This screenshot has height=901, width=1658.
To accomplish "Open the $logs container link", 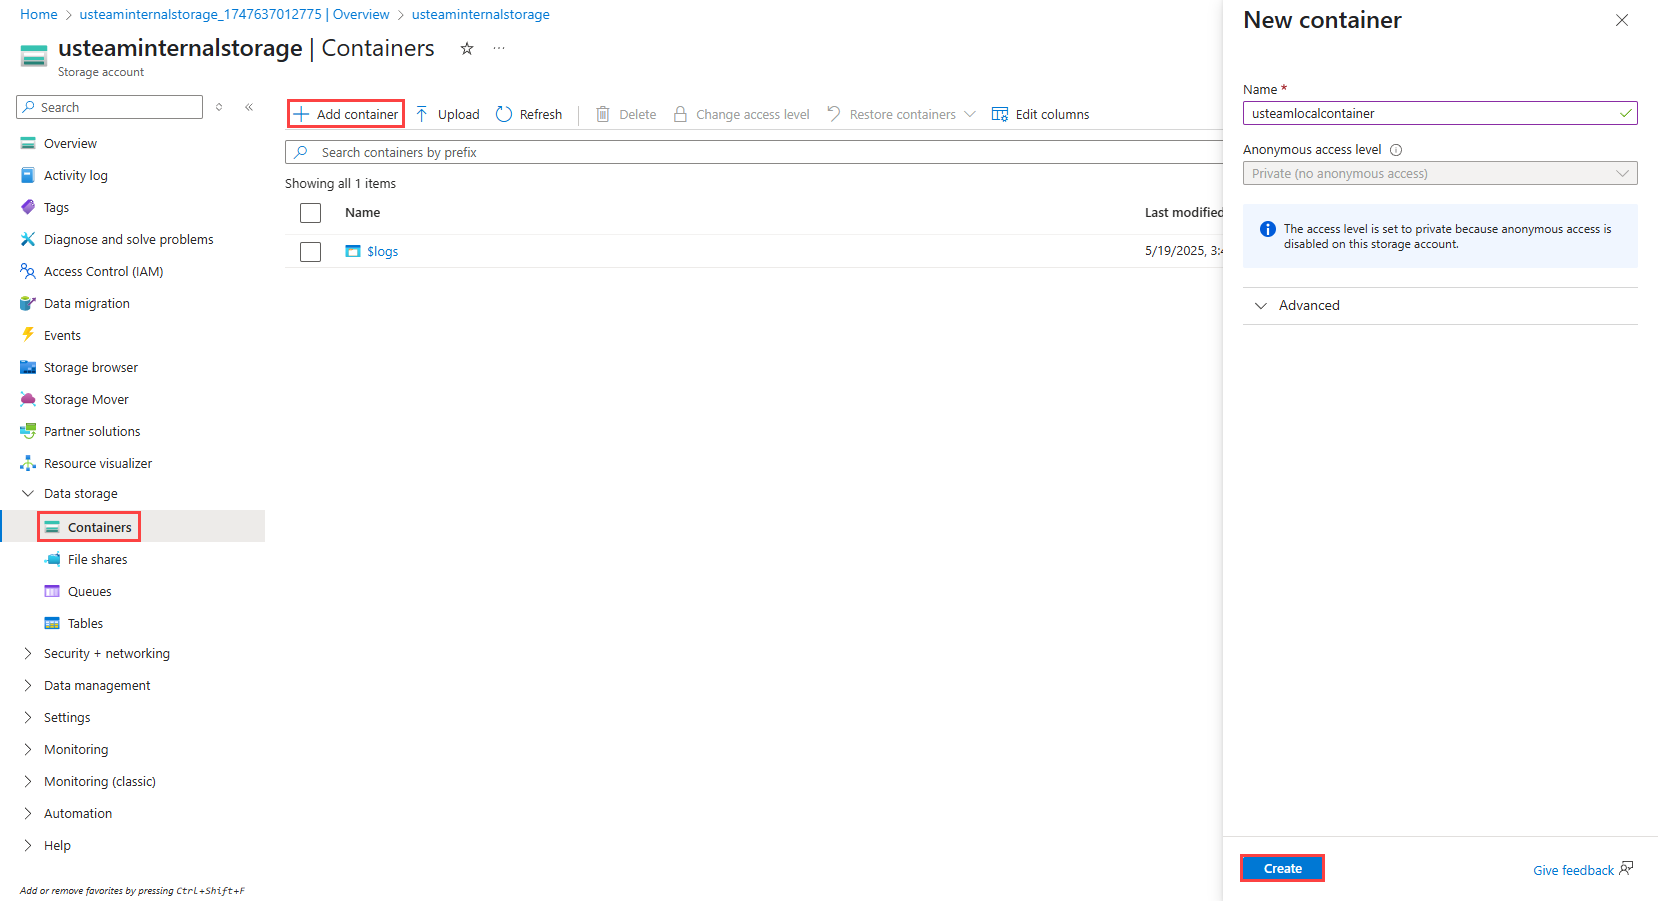I will pos(382,251).
